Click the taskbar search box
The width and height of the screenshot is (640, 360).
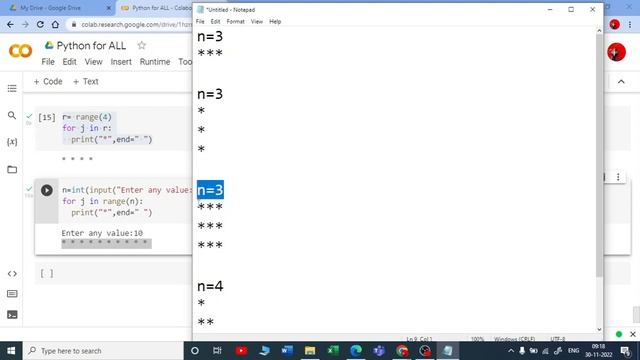[x=103, y=351]
